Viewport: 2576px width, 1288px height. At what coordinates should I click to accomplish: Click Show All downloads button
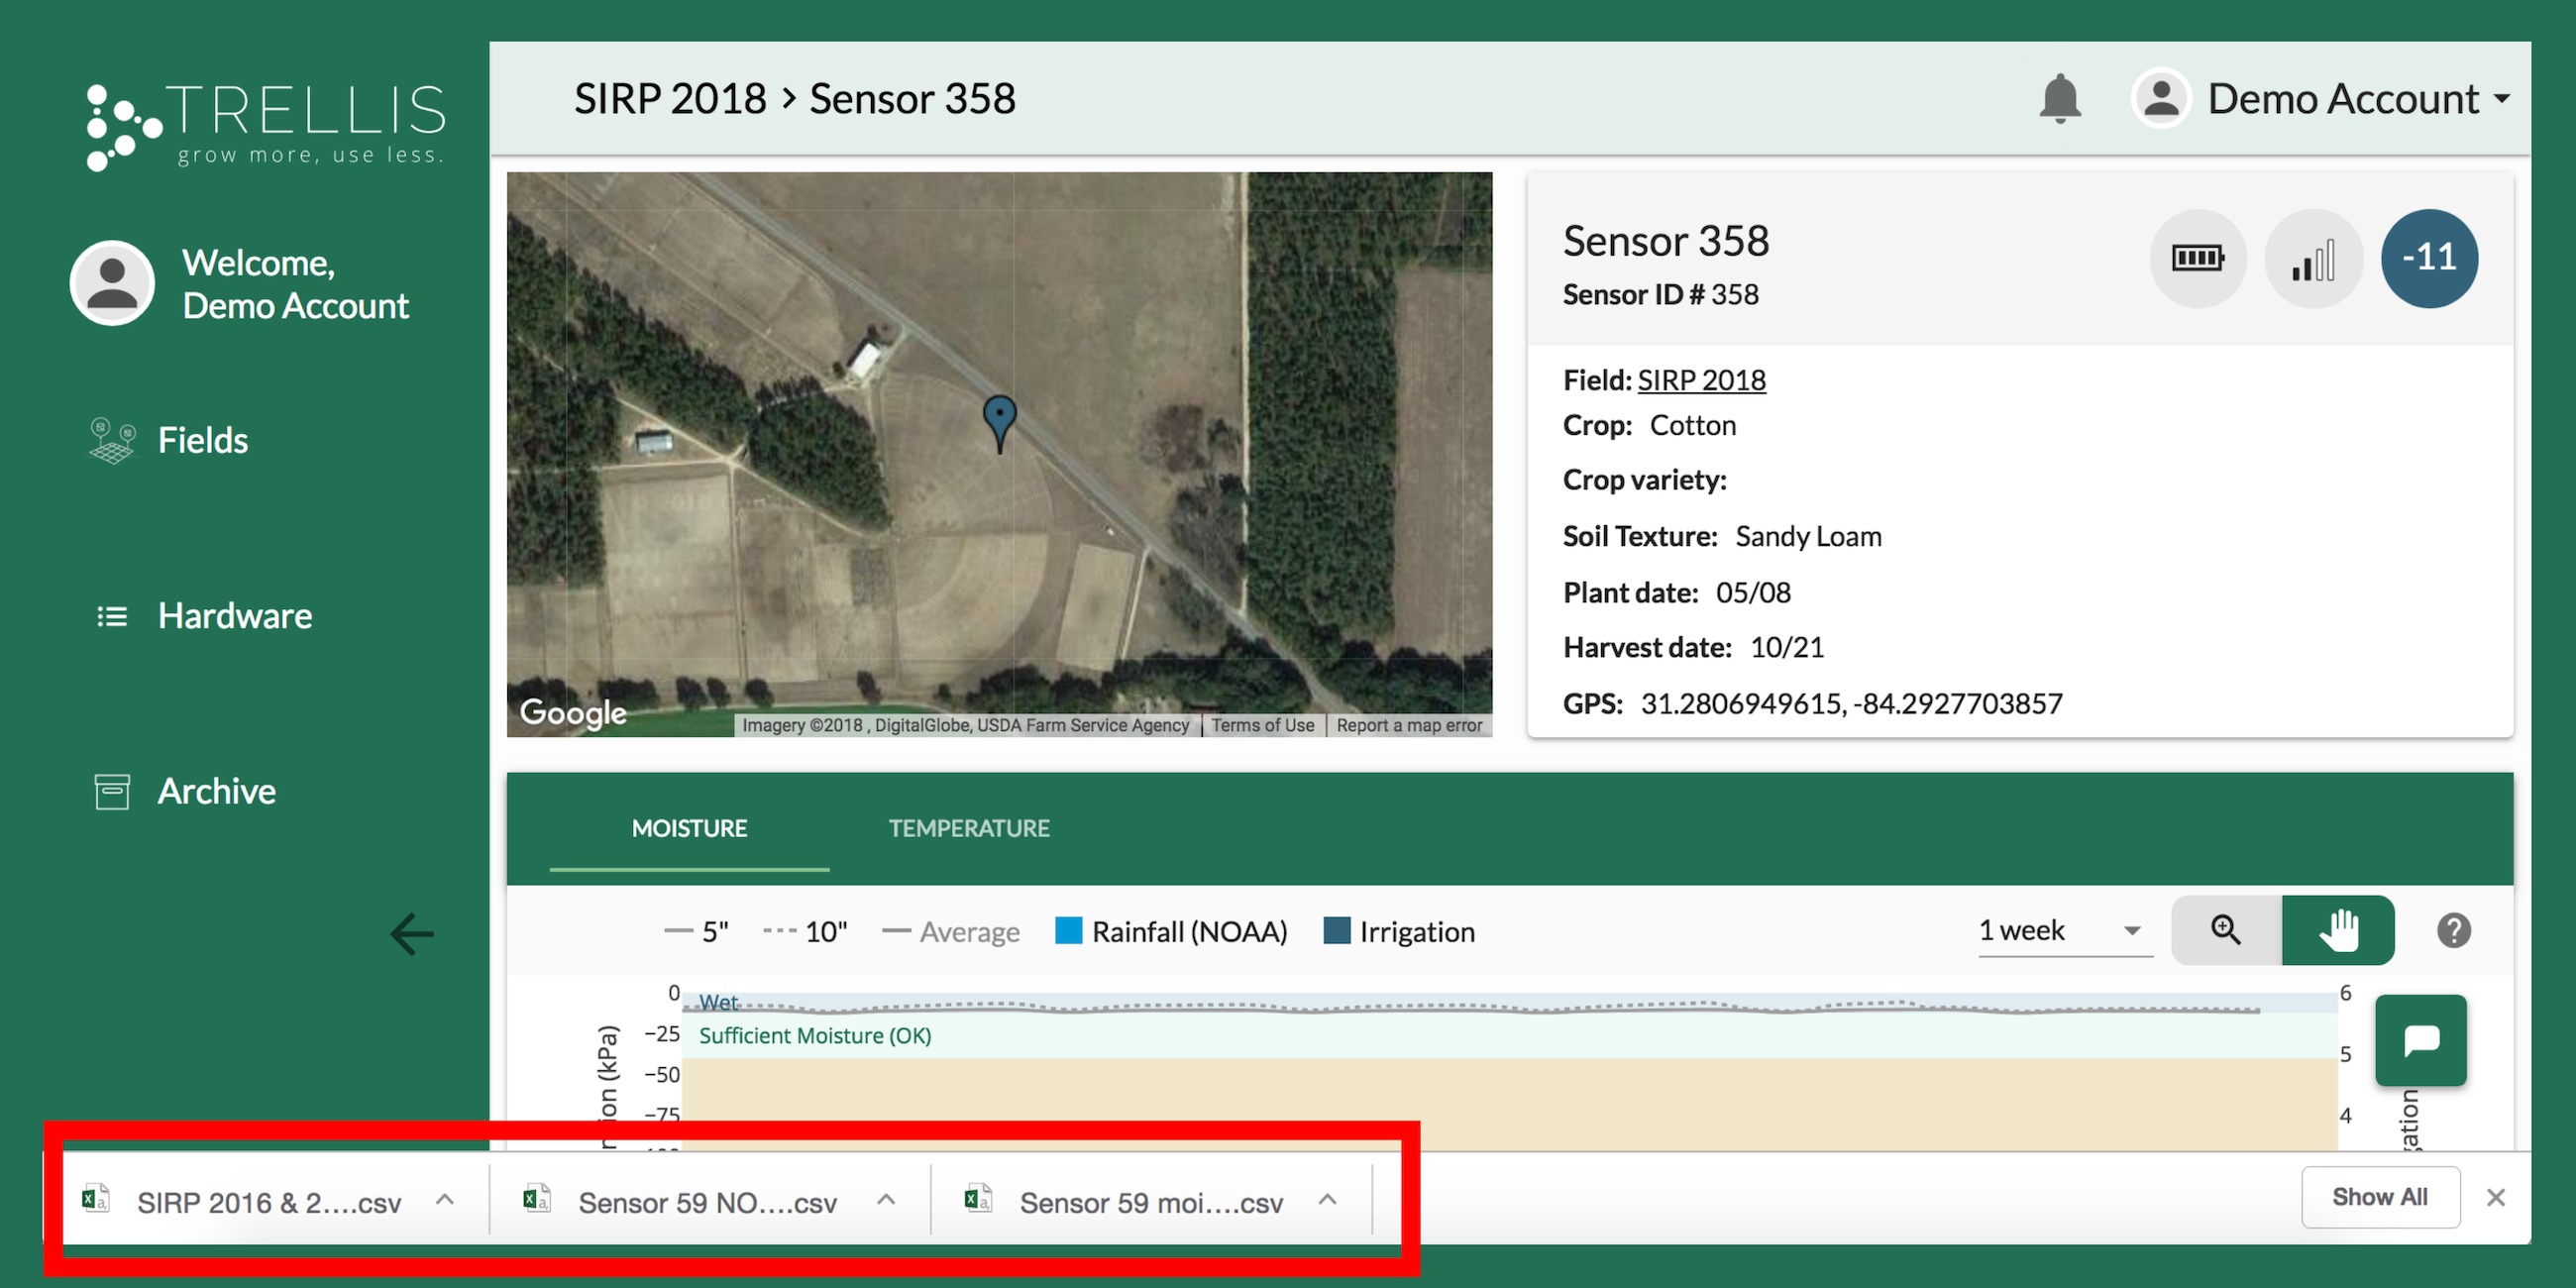click(x=2379, y=1197)
